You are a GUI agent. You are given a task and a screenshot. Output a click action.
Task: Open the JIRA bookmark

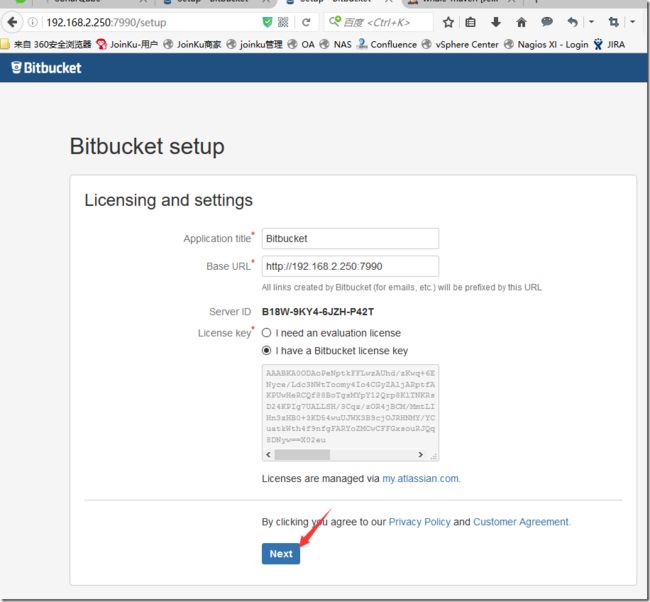(x=609, y=44)
